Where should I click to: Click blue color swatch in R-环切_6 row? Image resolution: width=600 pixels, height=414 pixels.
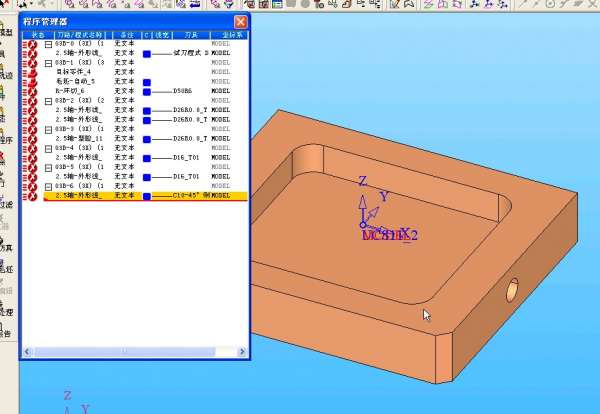147,92
